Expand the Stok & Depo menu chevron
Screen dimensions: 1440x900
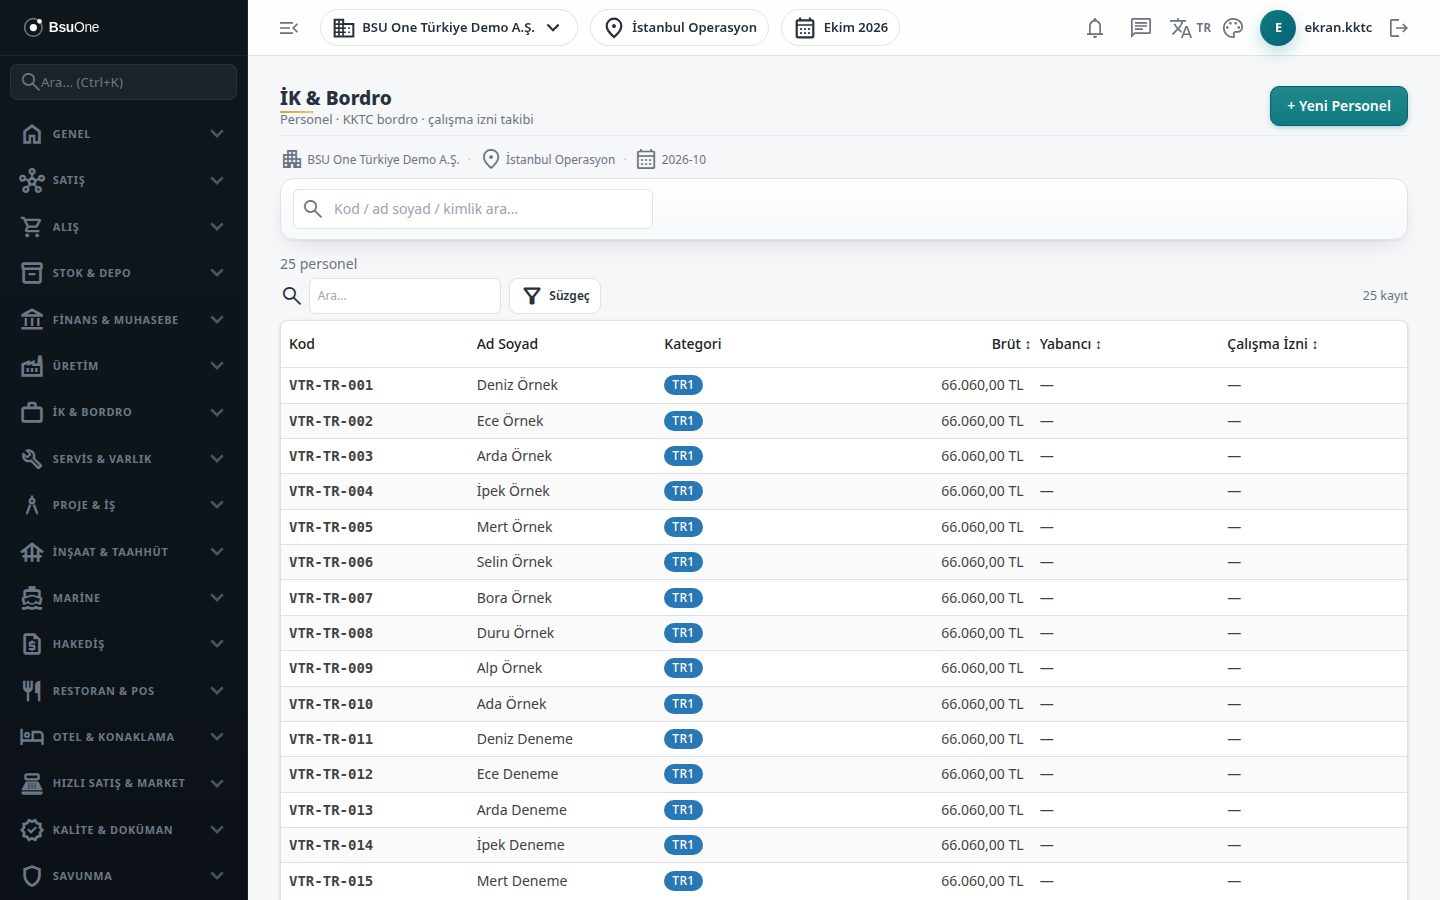click(217, 273)
